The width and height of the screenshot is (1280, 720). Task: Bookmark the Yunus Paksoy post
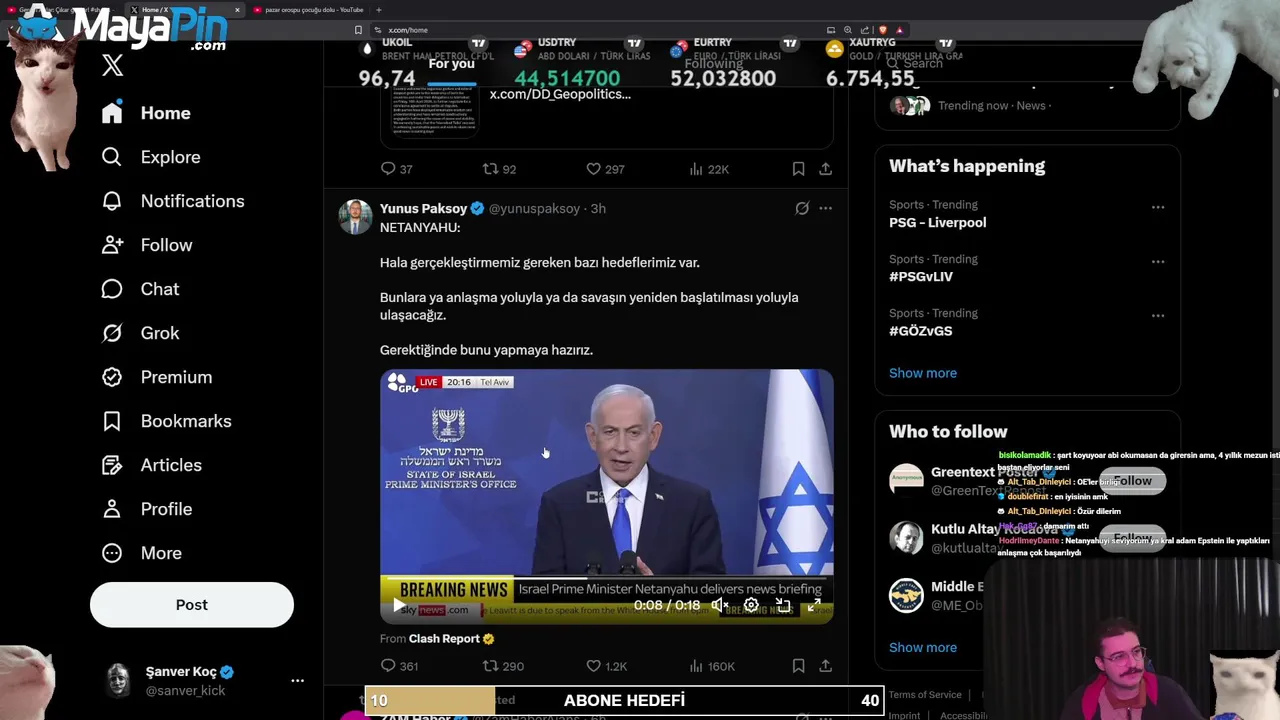click(798, 666)
